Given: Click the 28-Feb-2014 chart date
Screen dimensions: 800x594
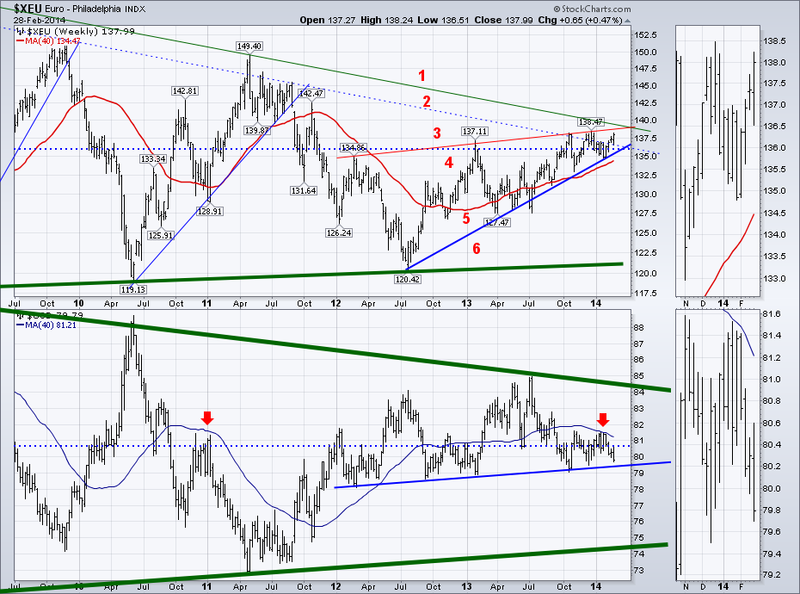Looking at the screenshot, I should point(40,20).
